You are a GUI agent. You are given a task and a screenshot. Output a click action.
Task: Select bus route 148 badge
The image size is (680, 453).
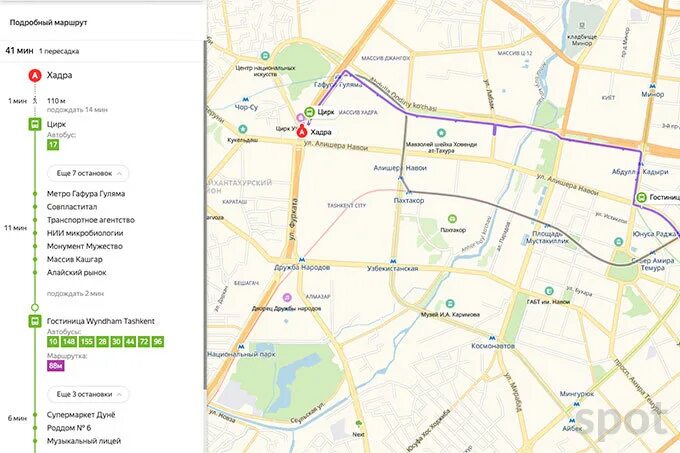tap(69, 342)
